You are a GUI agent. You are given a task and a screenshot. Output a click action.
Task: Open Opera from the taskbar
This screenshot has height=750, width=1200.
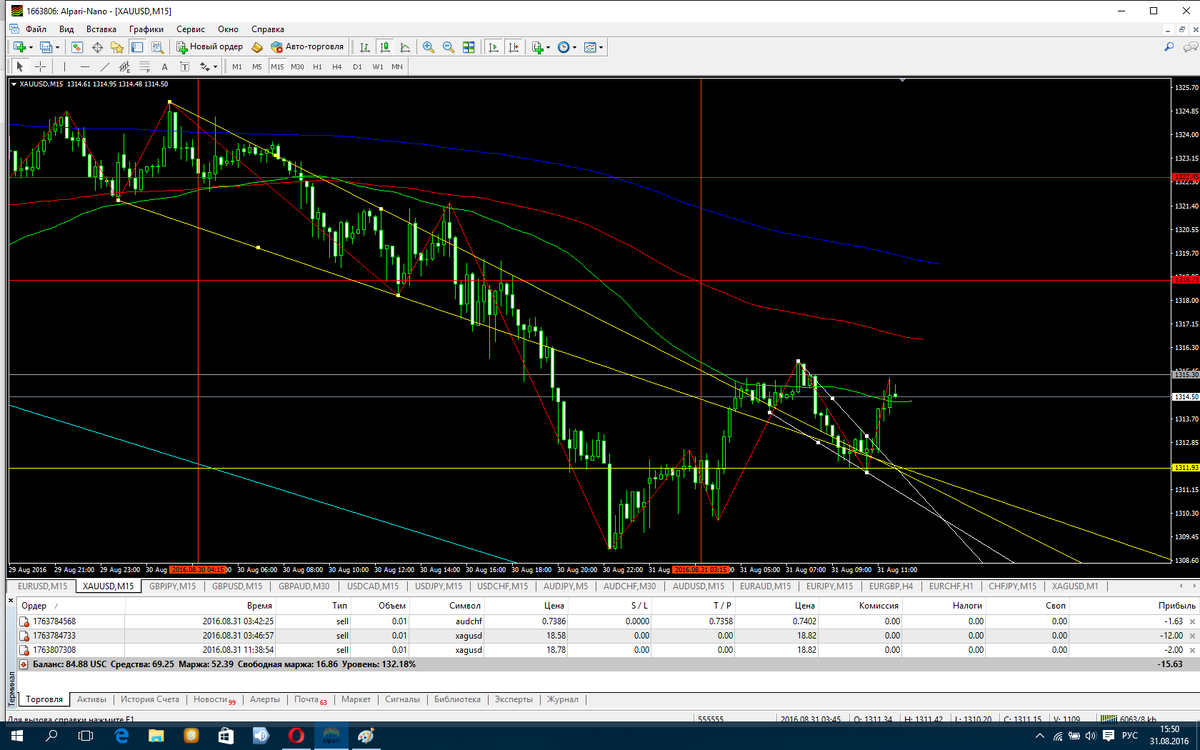[294, 736]
